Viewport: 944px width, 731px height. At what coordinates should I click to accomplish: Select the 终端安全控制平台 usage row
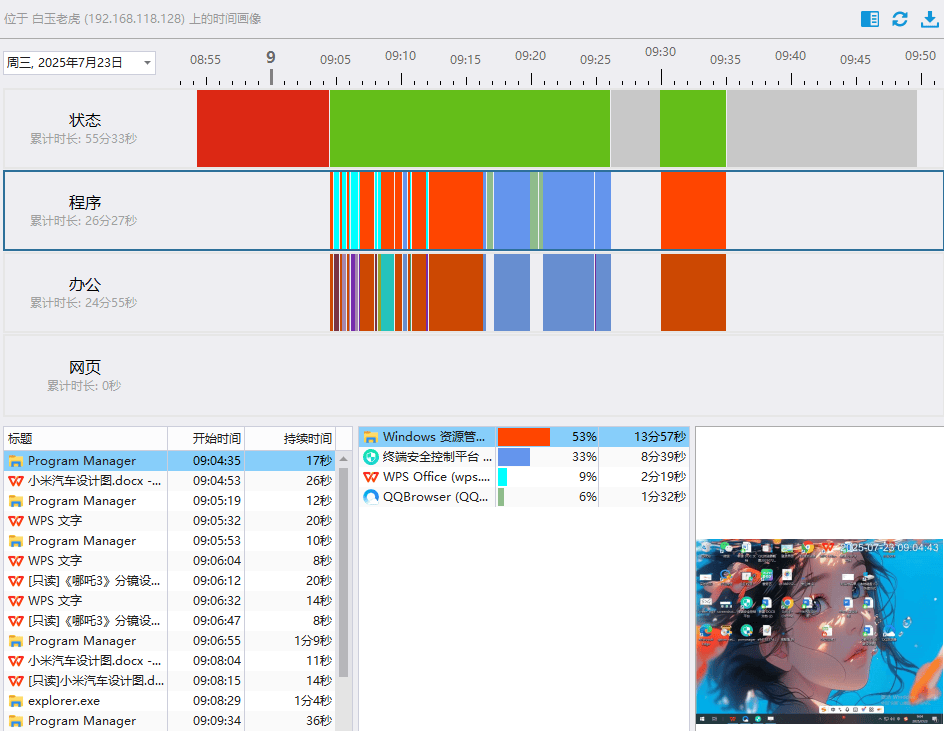[524, 456]
